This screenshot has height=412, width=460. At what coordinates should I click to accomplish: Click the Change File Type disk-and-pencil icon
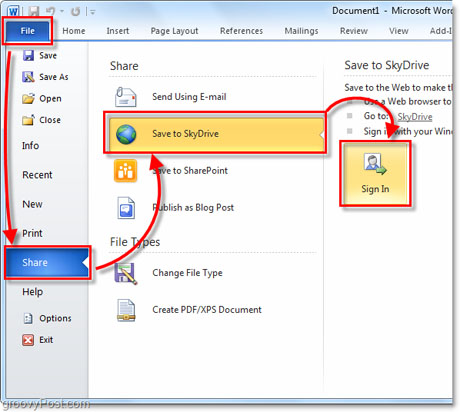[126, 274]
